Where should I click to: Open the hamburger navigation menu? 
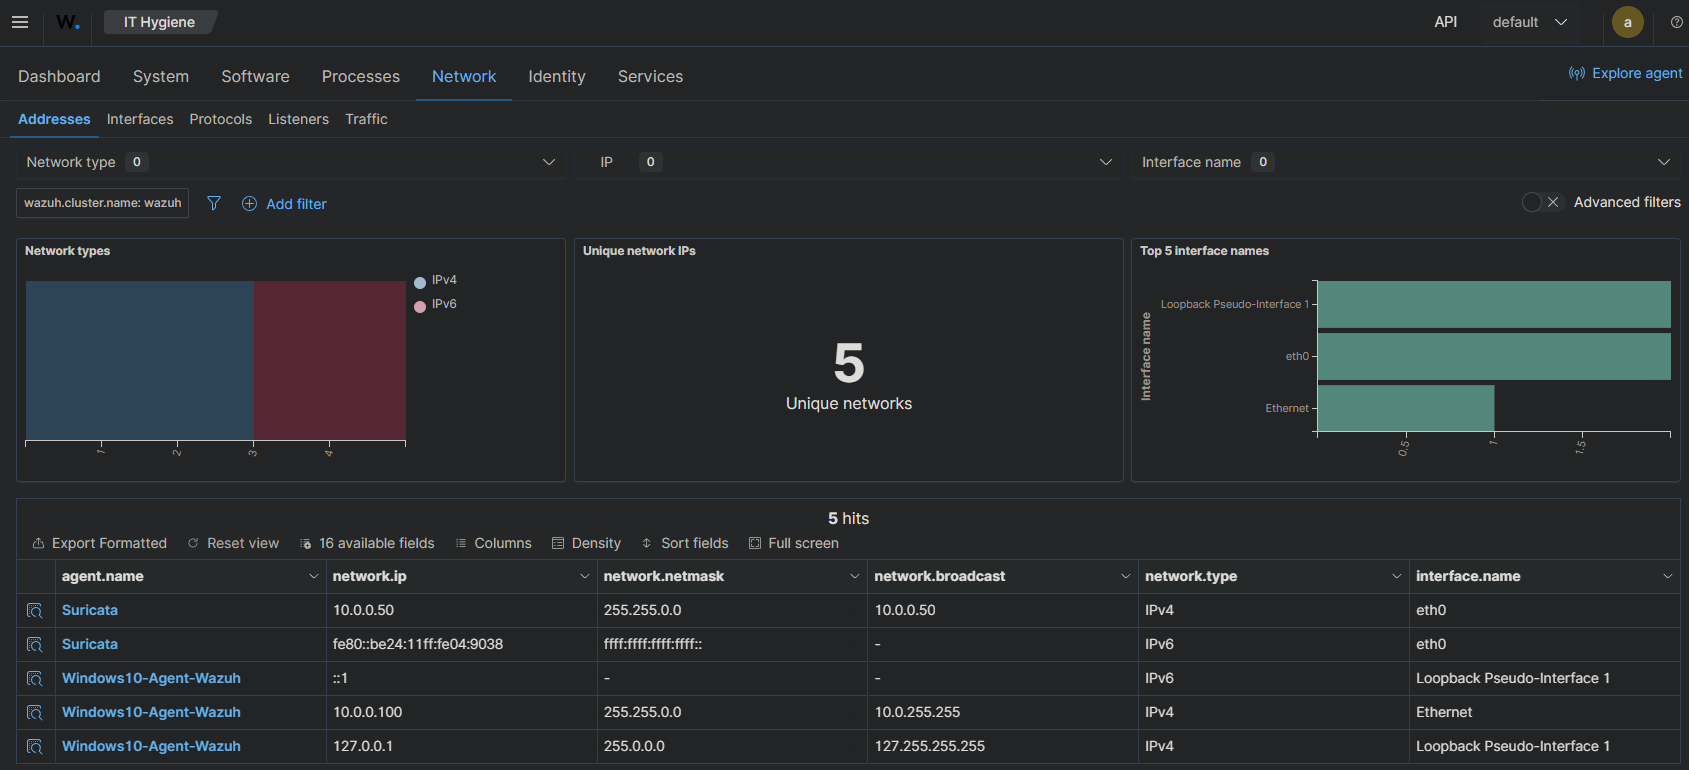20,22
